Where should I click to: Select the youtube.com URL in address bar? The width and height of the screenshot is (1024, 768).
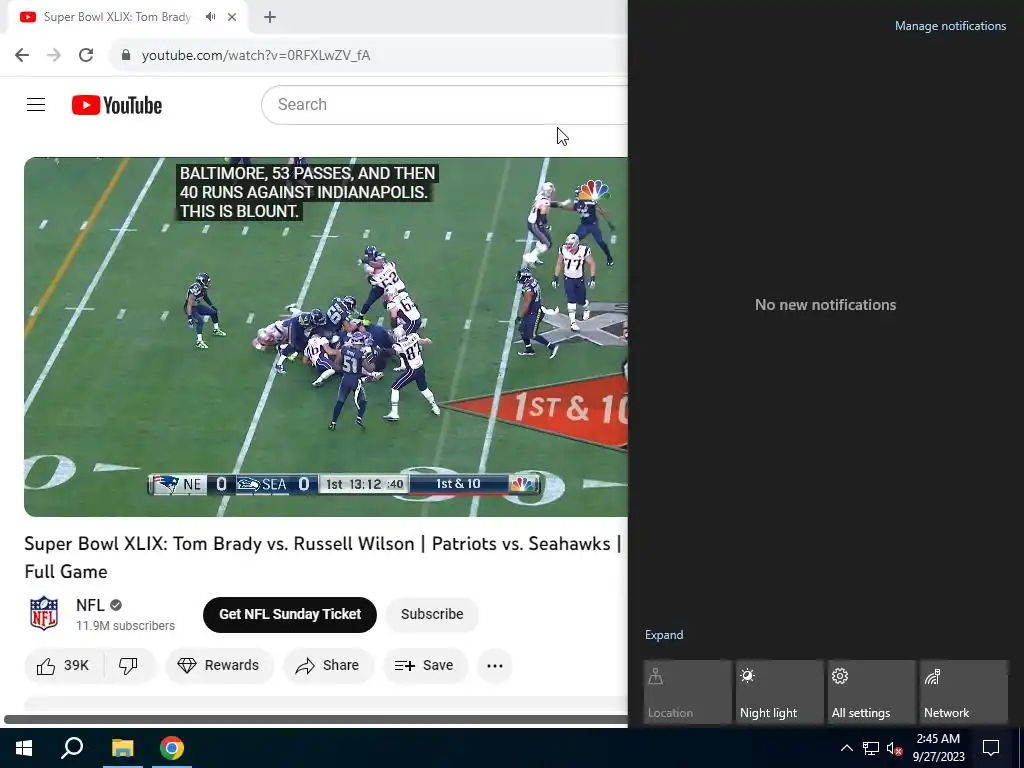[x=256, y=56]
